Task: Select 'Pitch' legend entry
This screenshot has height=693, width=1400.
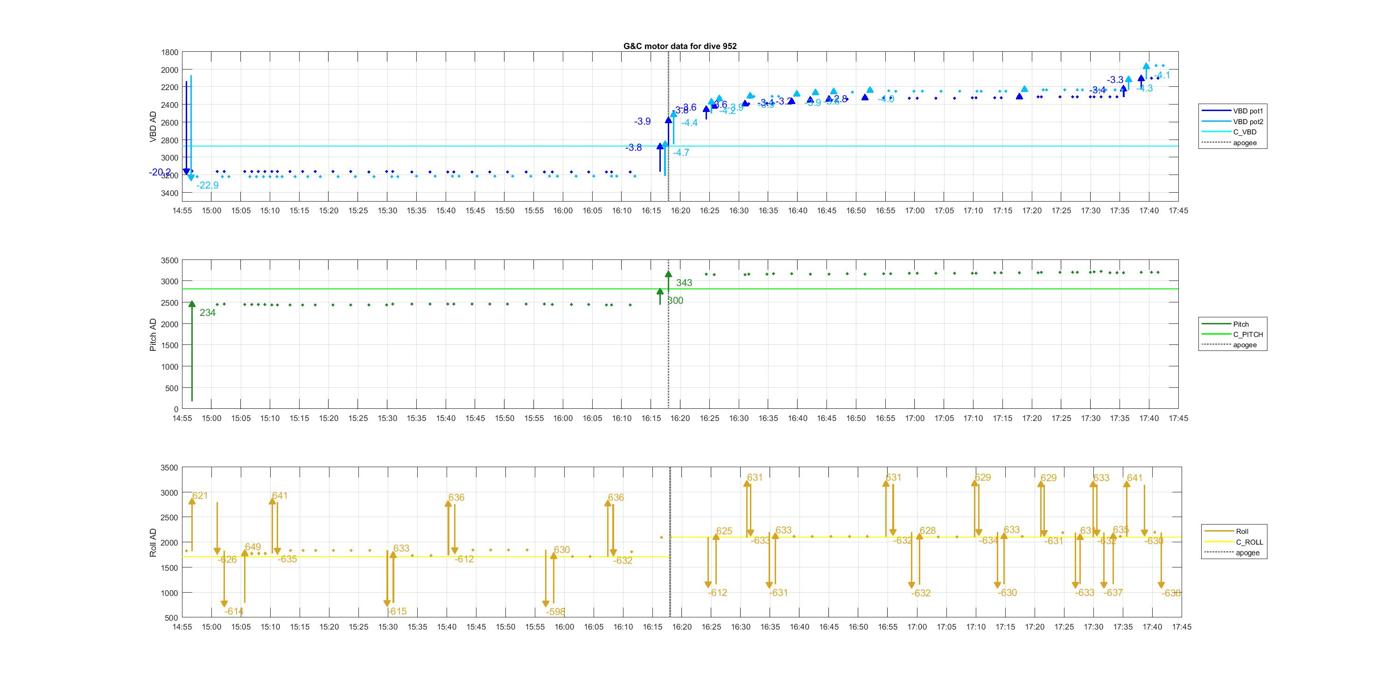Action: click(x=1241, y=324)
